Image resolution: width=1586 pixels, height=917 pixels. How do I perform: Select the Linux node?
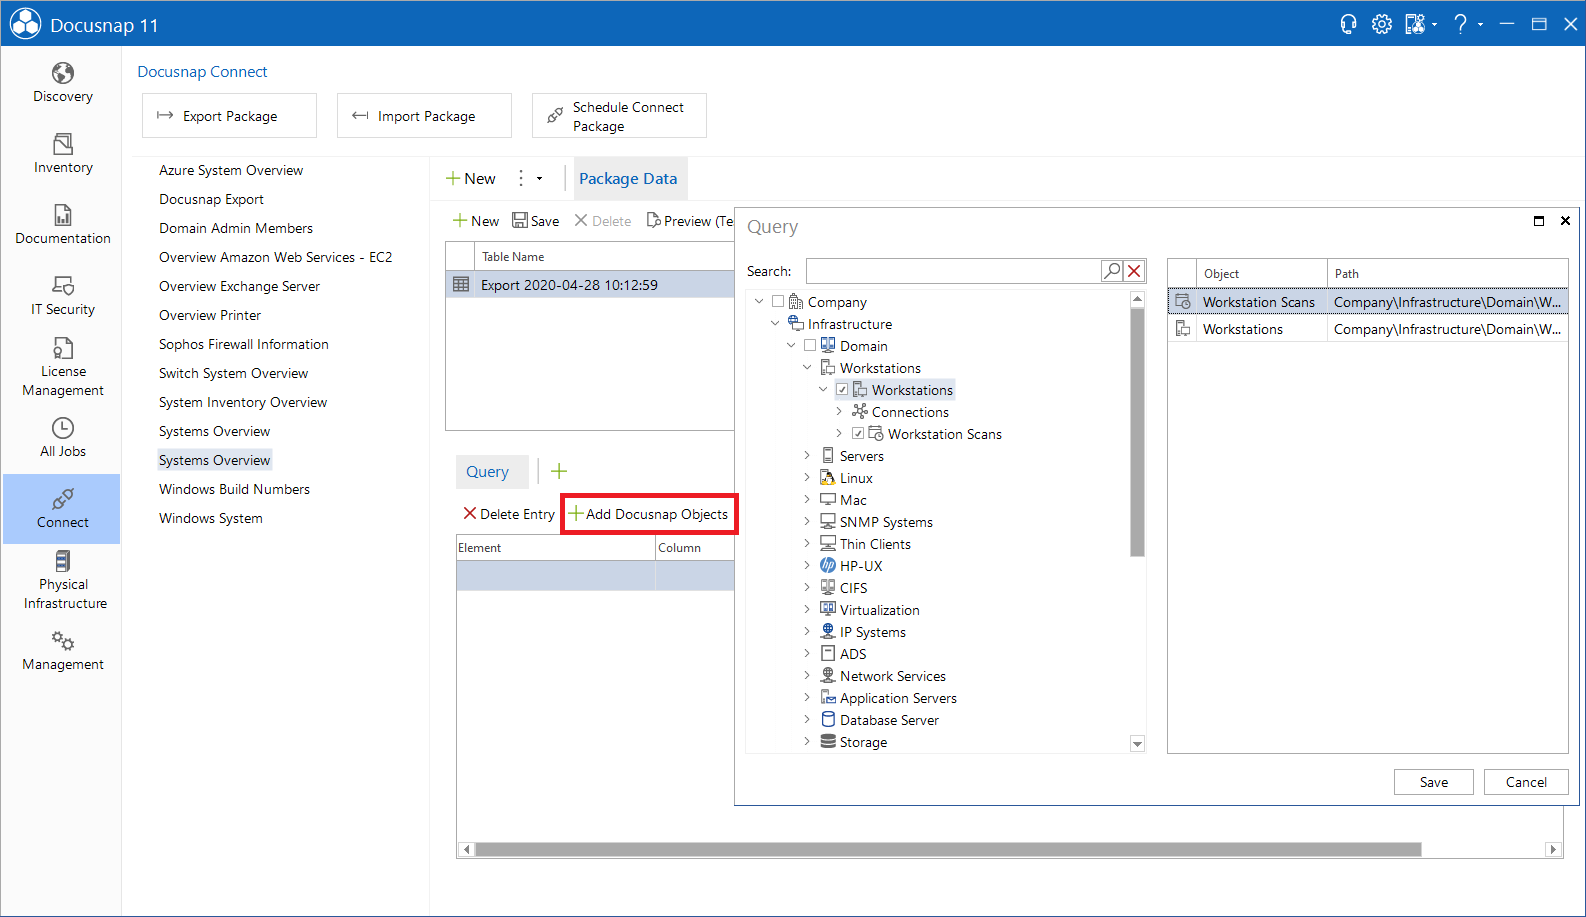click(856, 478)
